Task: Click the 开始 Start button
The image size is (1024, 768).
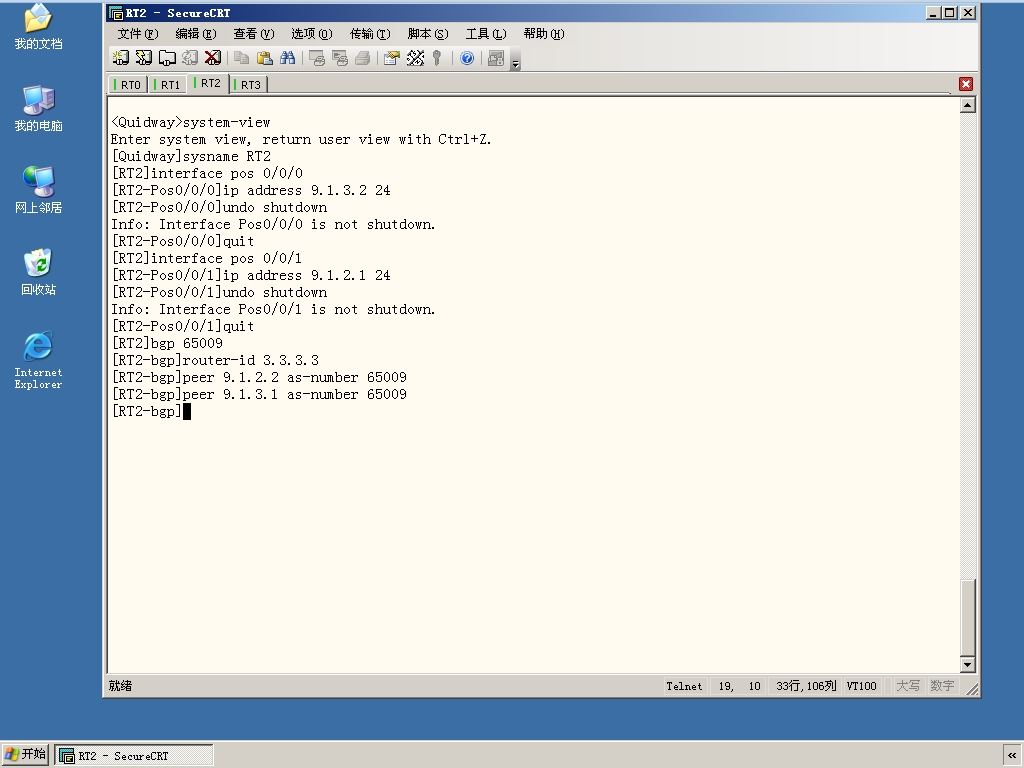Action: 25,755
